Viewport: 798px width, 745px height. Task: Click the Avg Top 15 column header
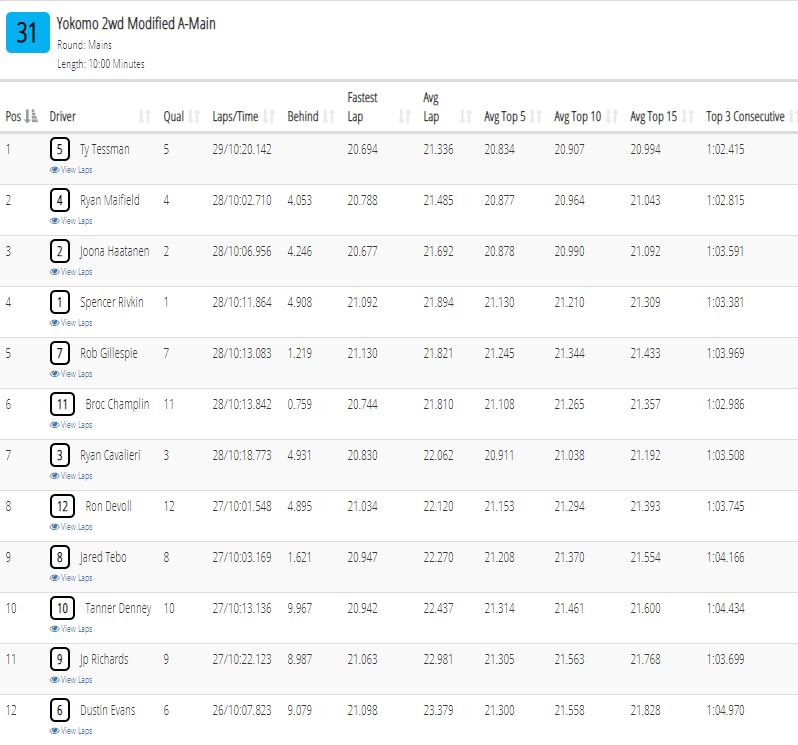(653, 117)
